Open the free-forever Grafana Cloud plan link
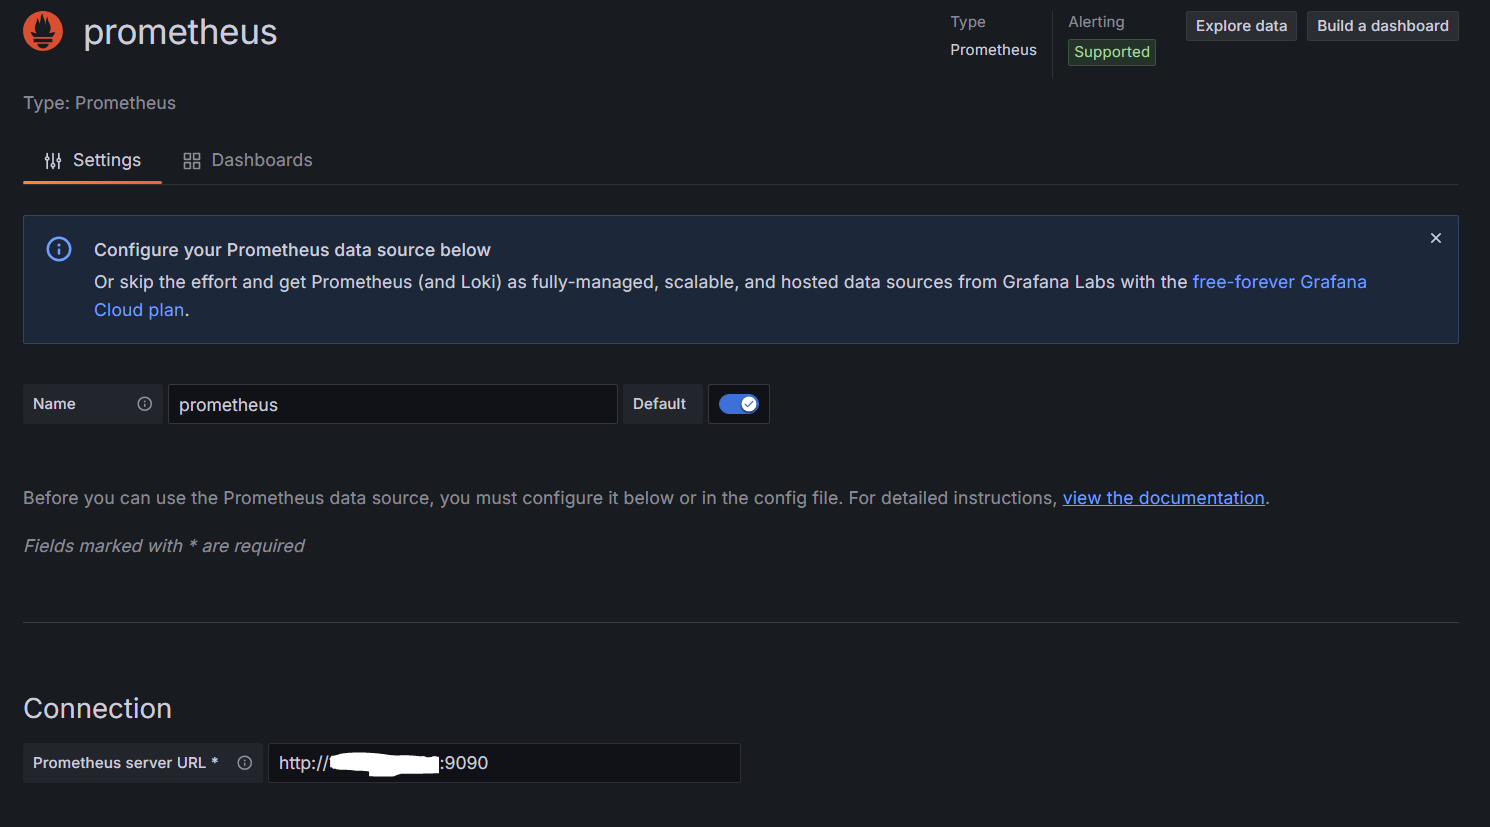The image size is (1490, 827). point(1280,282)
